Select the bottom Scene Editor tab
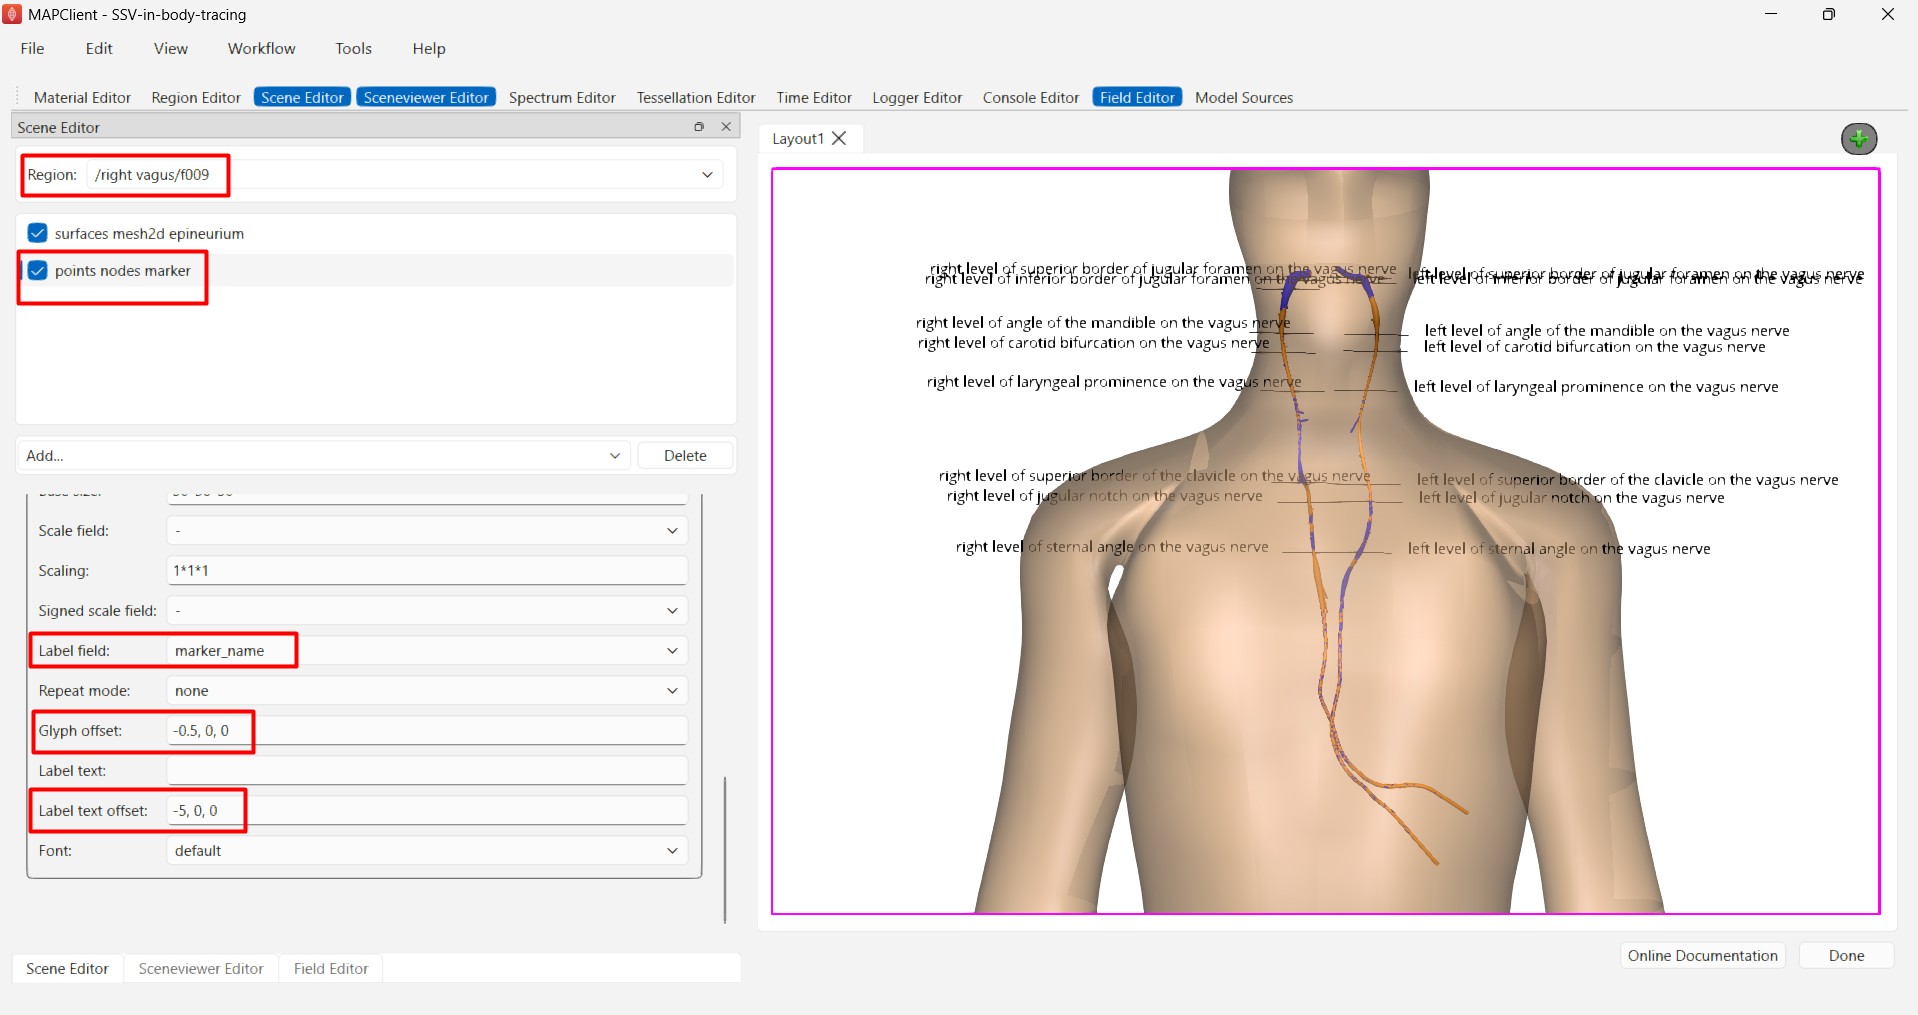The width and height of the screenshot is (1918, 1015). 67,968
